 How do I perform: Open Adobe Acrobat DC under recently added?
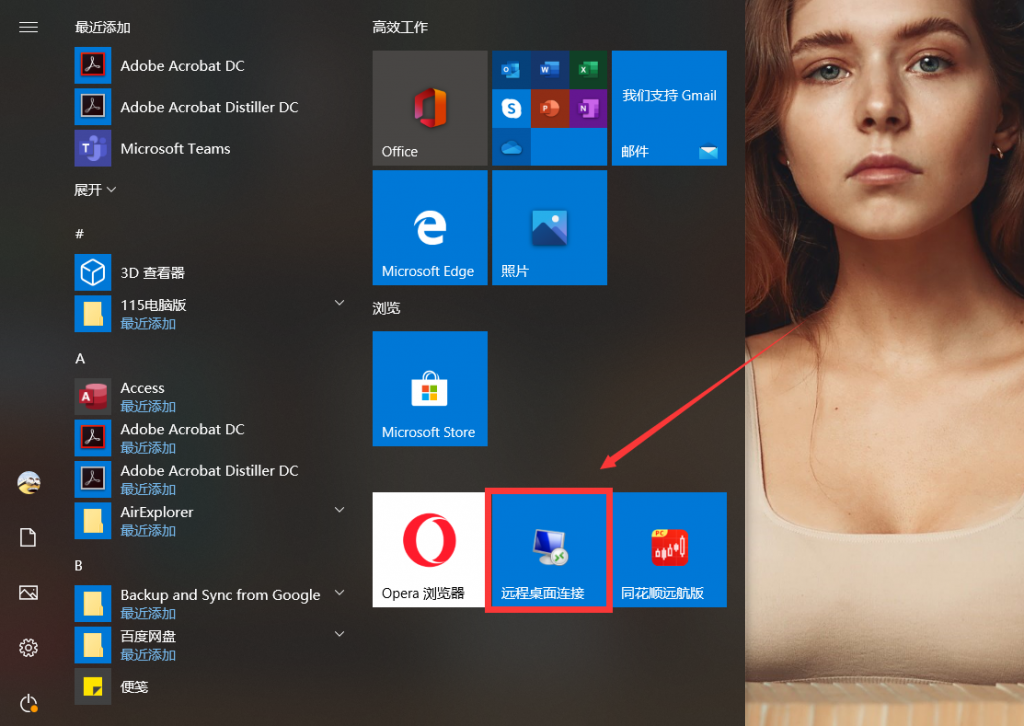(210, 65)
